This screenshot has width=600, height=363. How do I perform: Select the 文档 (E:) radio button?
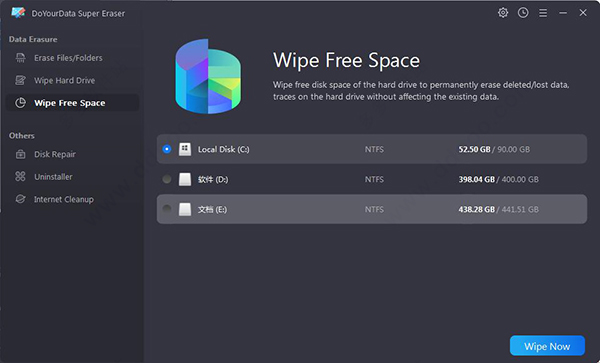(167, 209)
